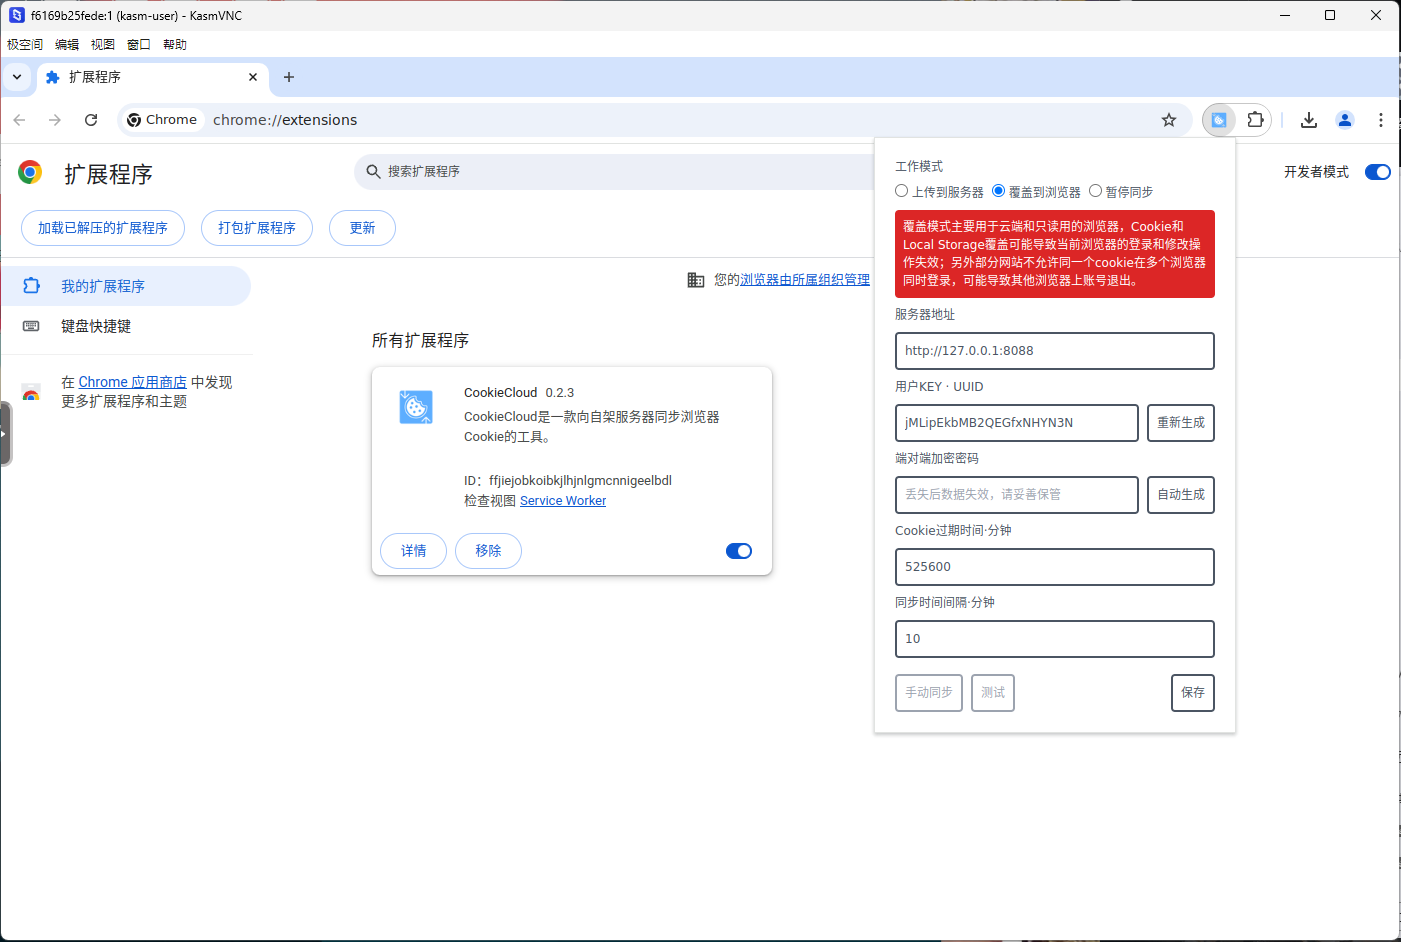Click the Web Store rainbow icon in sidebar
This screenshot has height=942, width=1401.
coord(31,392)
